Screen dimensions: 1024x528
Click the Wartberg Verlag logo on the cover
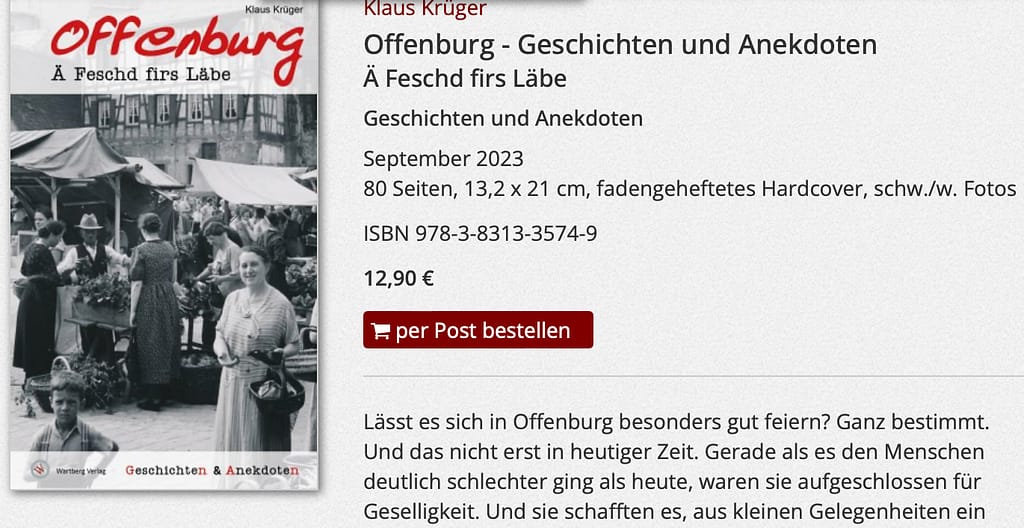click(x=68, y=470)
